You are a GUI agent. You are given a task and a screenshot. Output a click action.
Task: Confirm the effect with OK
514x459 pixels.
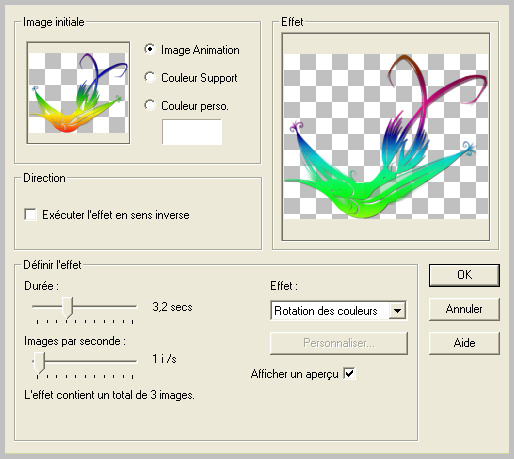tap(464, 275)
